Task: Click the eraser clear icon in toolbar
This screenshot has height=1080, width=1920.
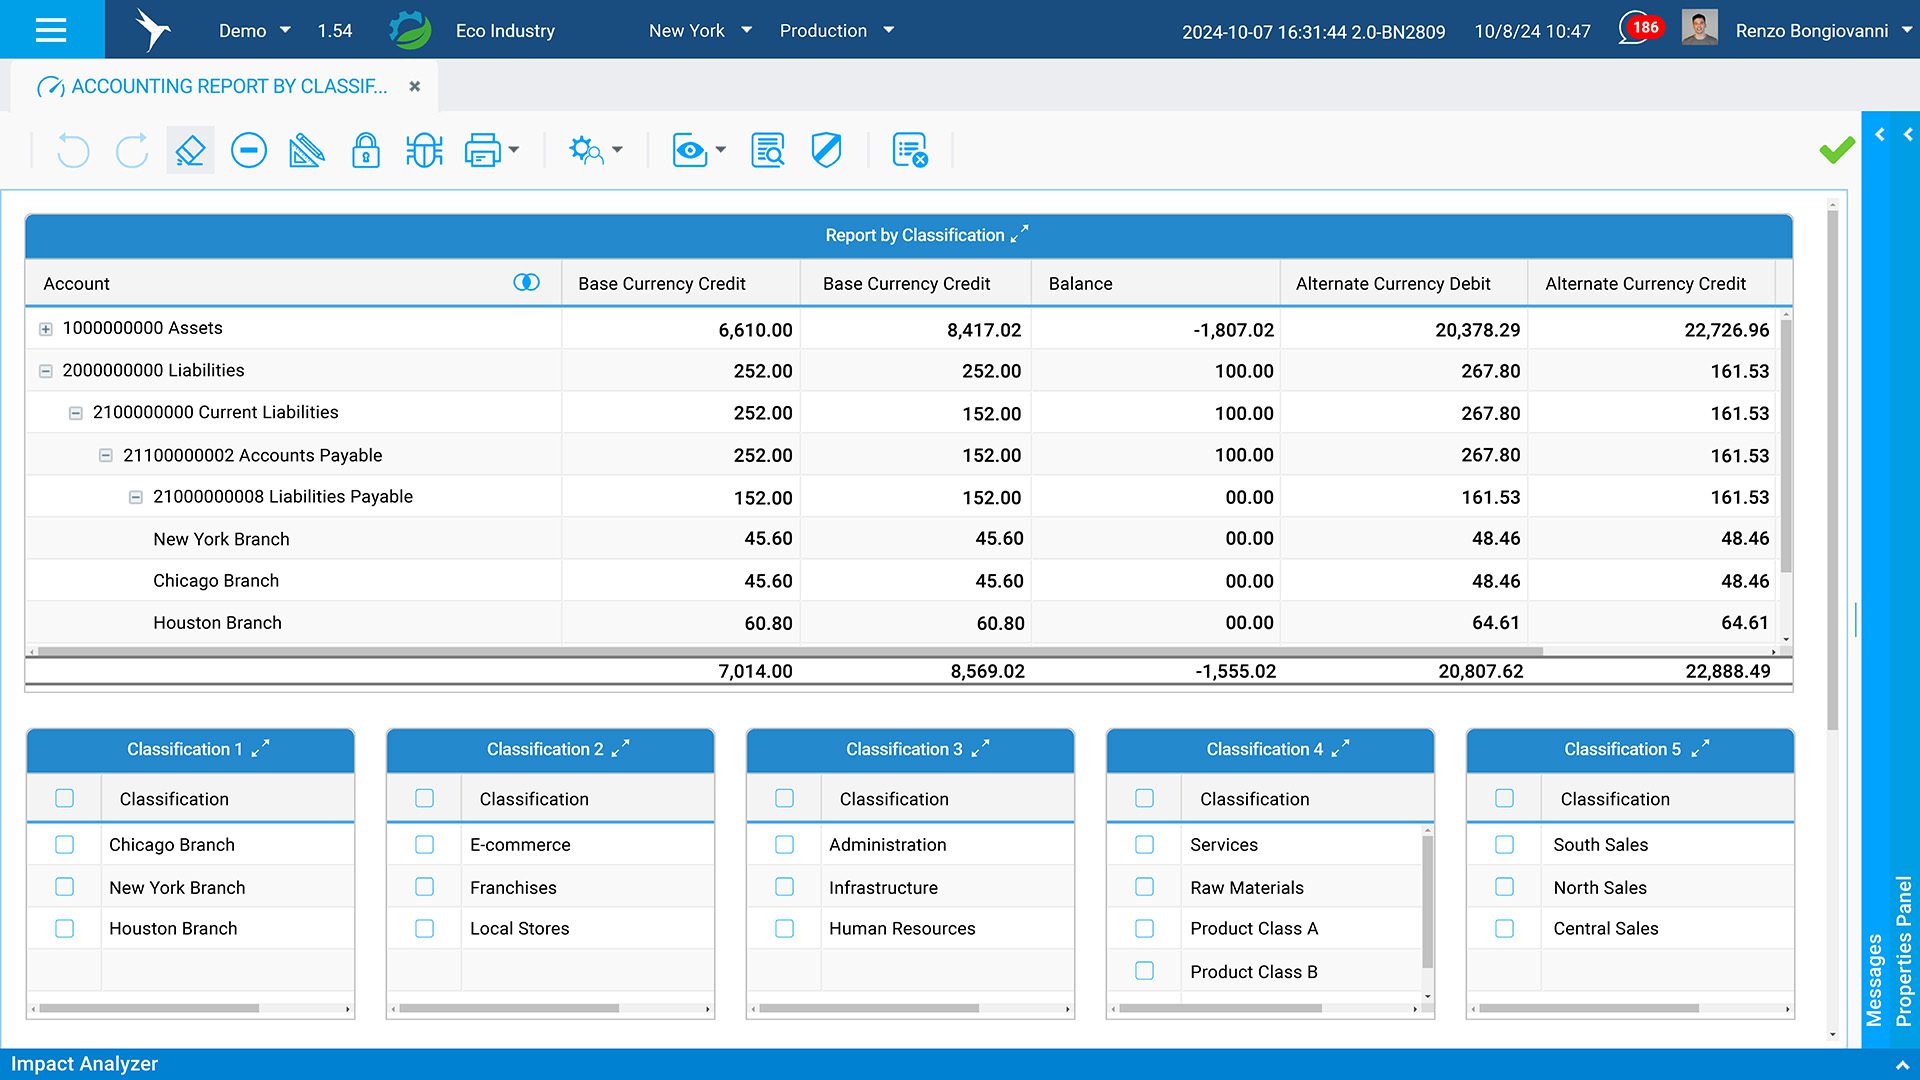Action: coord(190,151)
